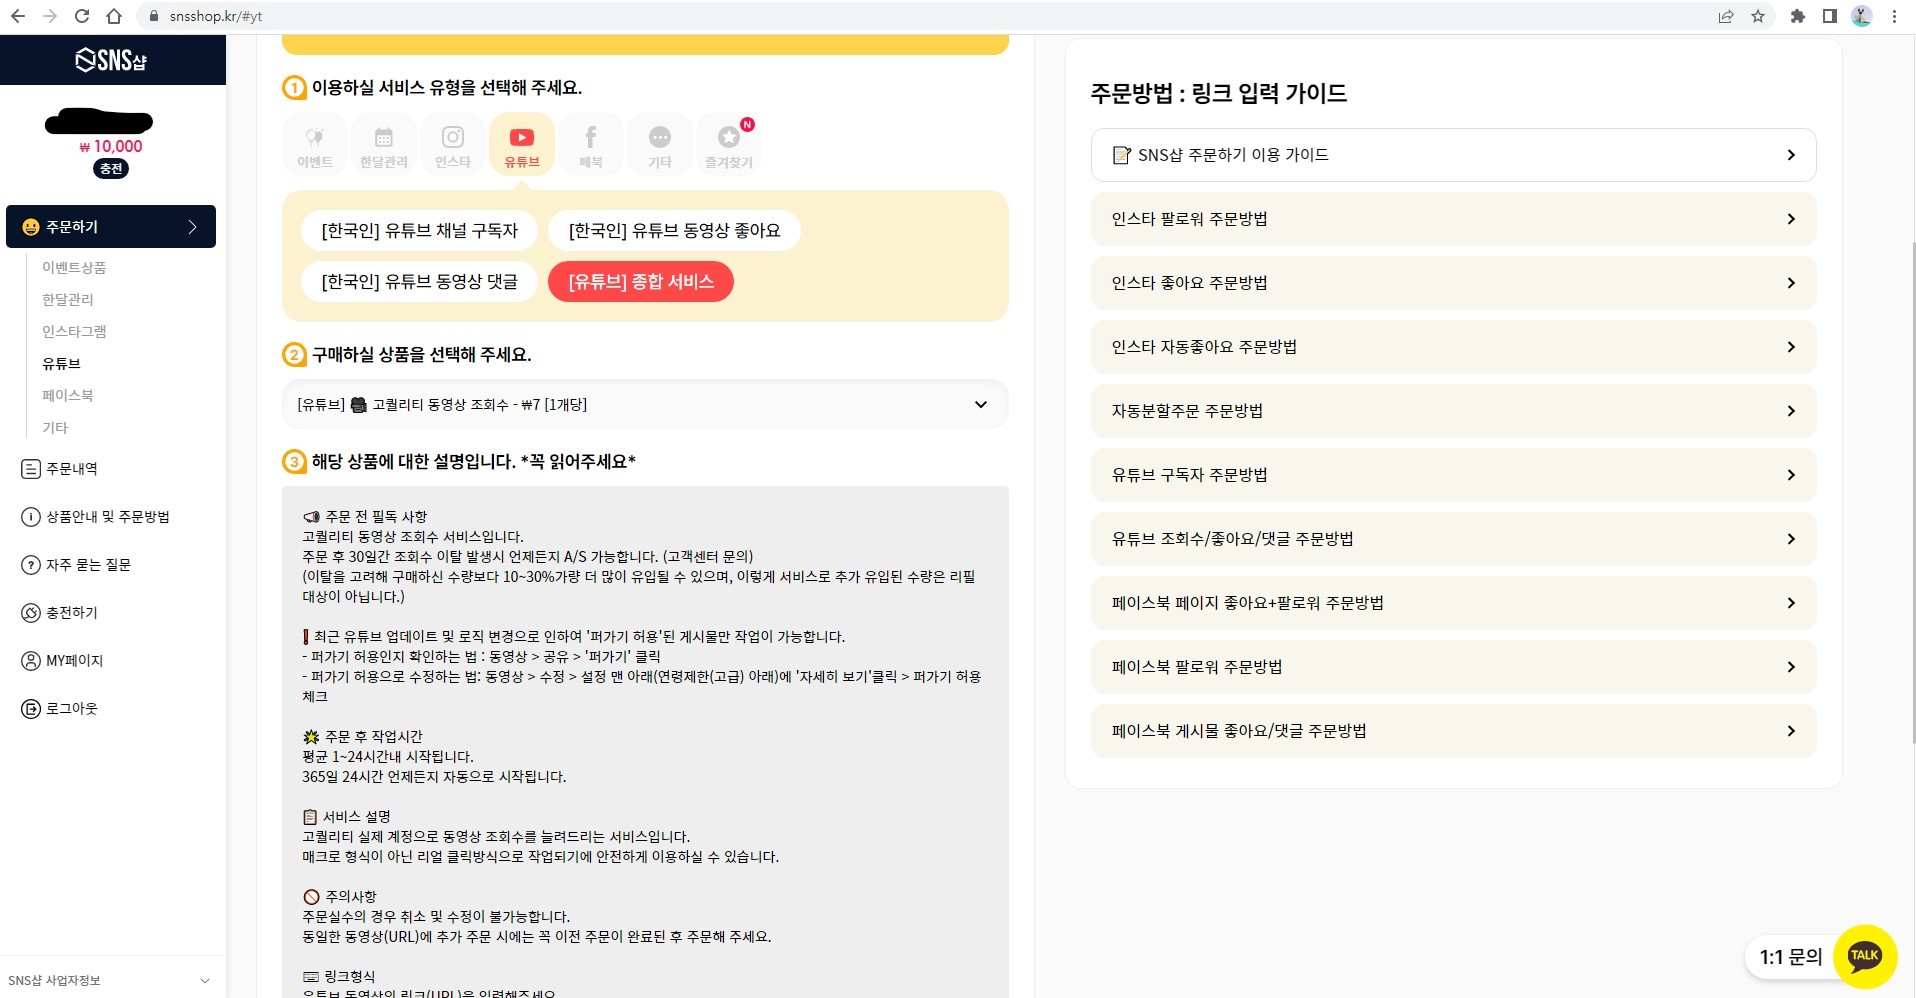The height and width of the screenshot is (998, 1916).
Task: Open MY페이지 in sidebar
Action: tap(62, 661)
